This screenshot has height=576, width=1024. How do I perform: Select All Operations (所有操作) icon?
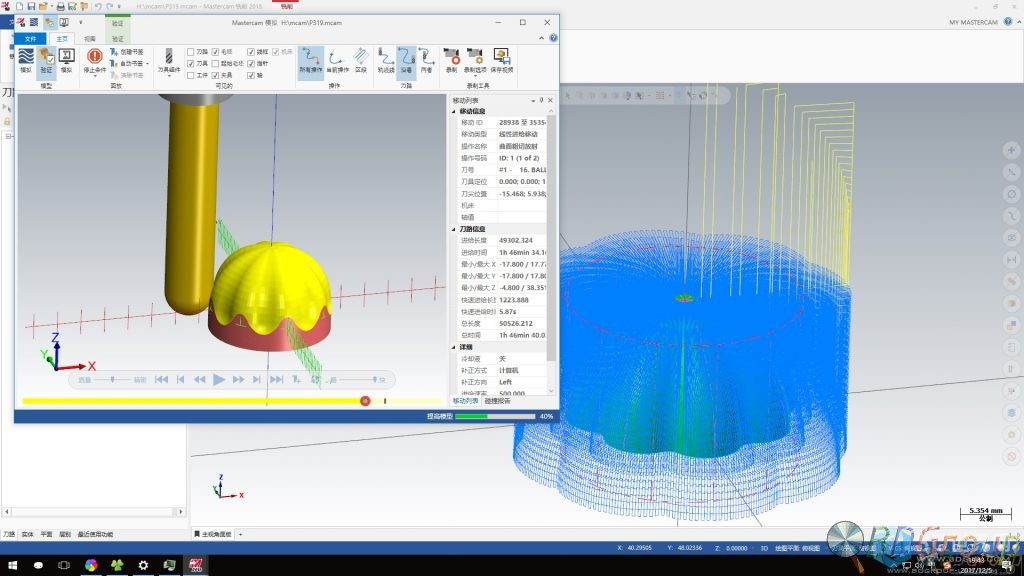pyautogui.click(x=311, y=61)
